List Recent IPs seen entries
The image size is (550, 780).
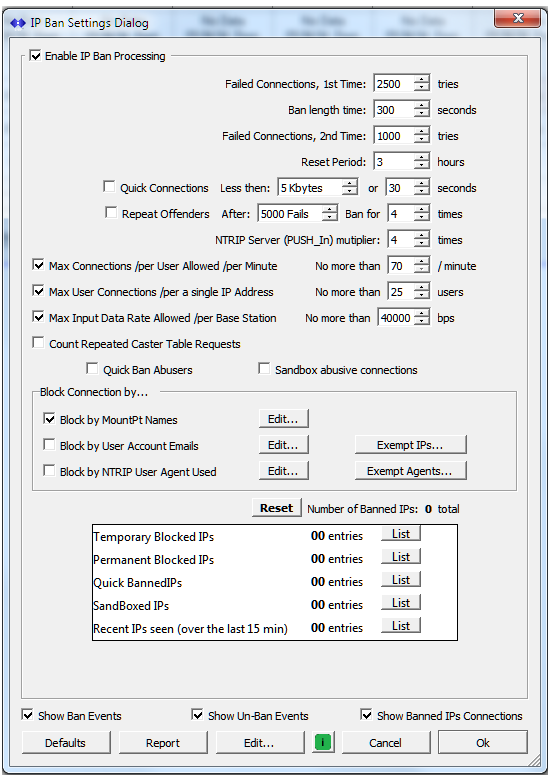(x=401, y=625)
